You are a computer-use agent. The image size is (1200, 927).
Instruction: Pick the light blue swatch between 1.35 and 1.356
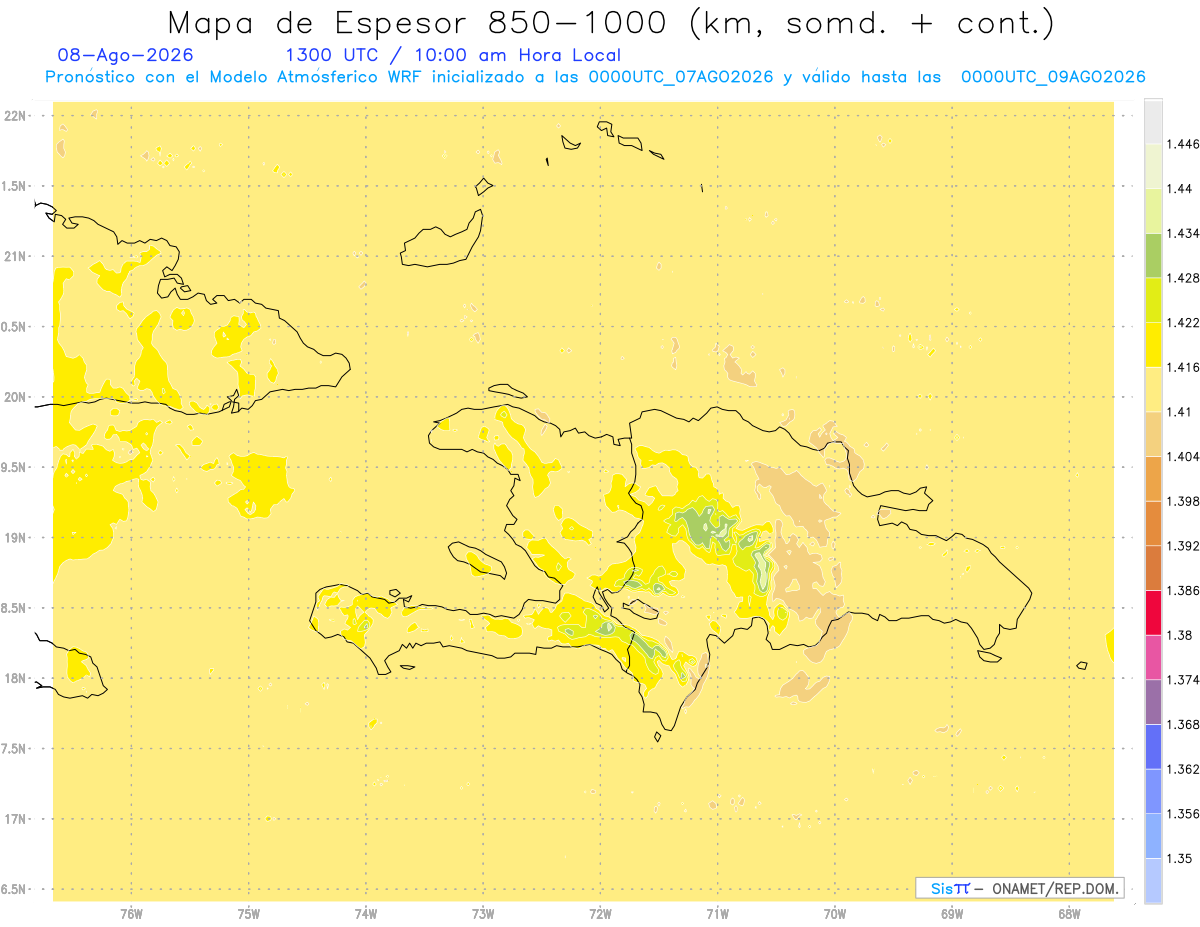1153,836
